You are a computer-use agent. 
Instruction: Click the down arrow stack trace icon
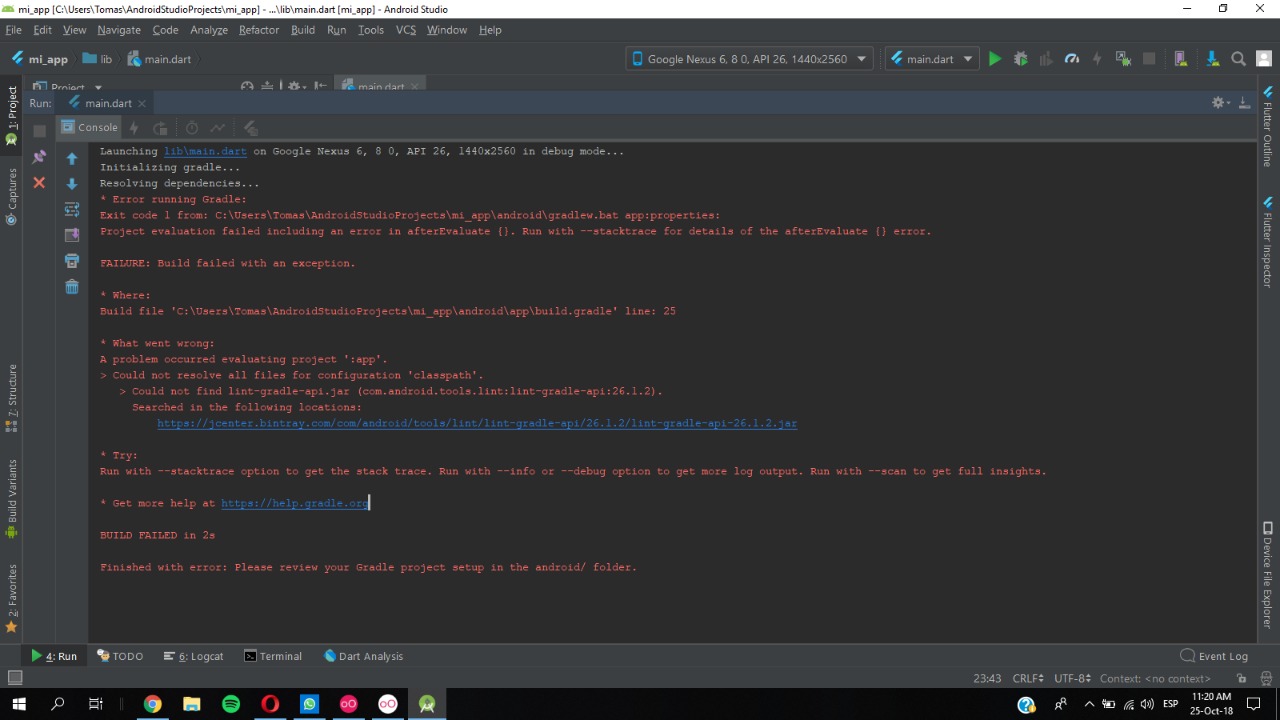[x=71, y=184]
